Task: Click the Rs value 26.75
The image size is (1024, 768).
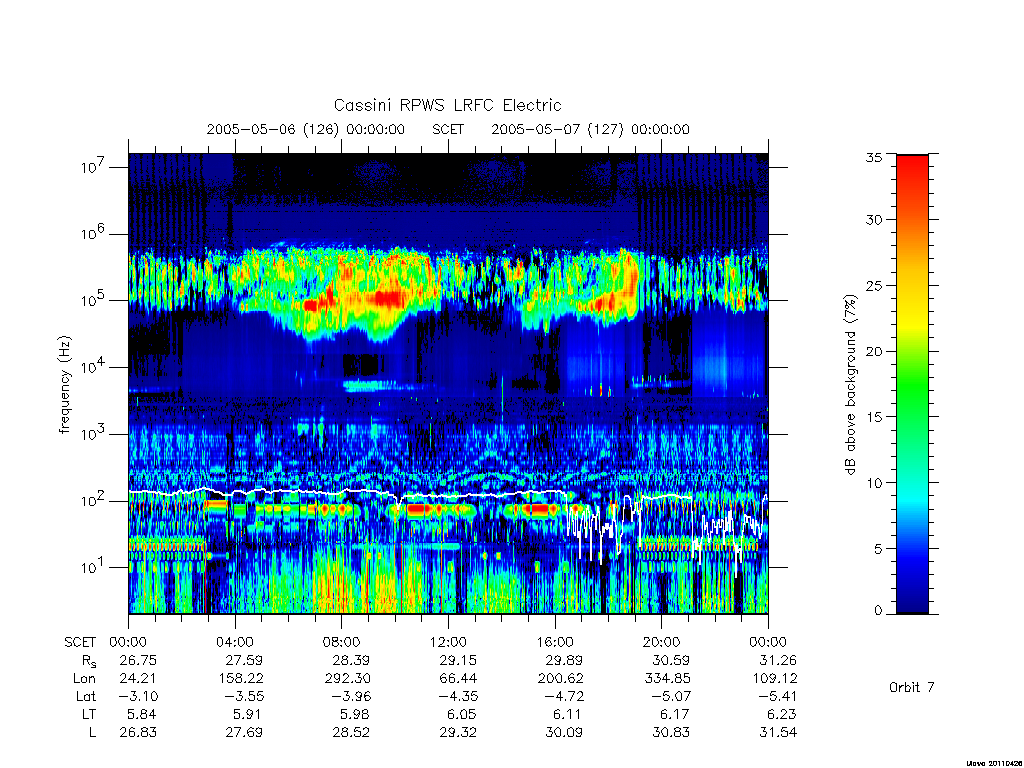Action: point(138,660)
